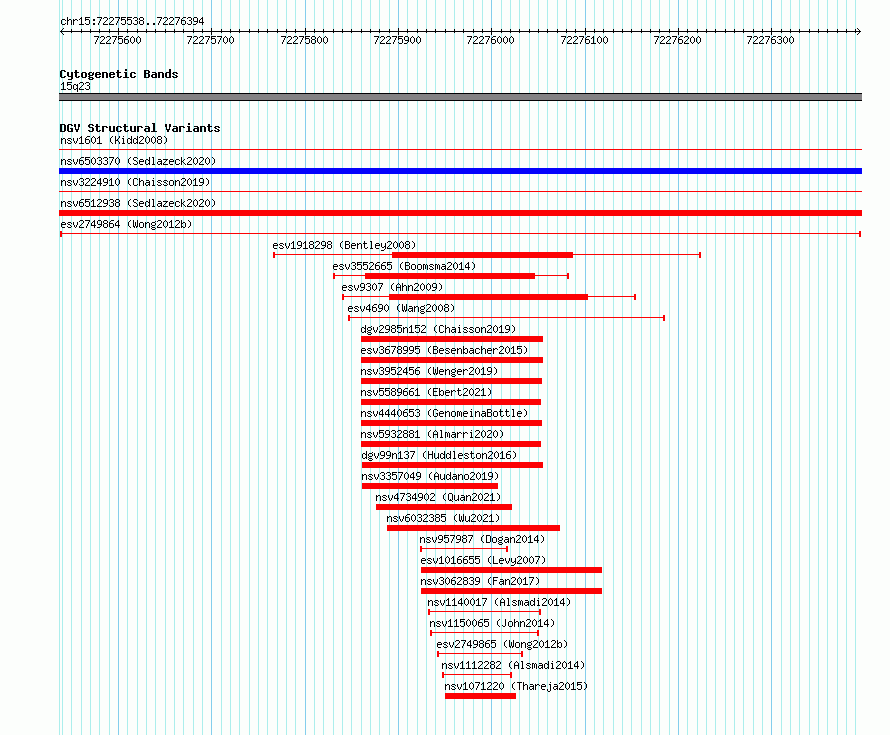Viewport: 890px width, 735px height.
Task: Click ruler position 72275800
Action: [304, 40]
